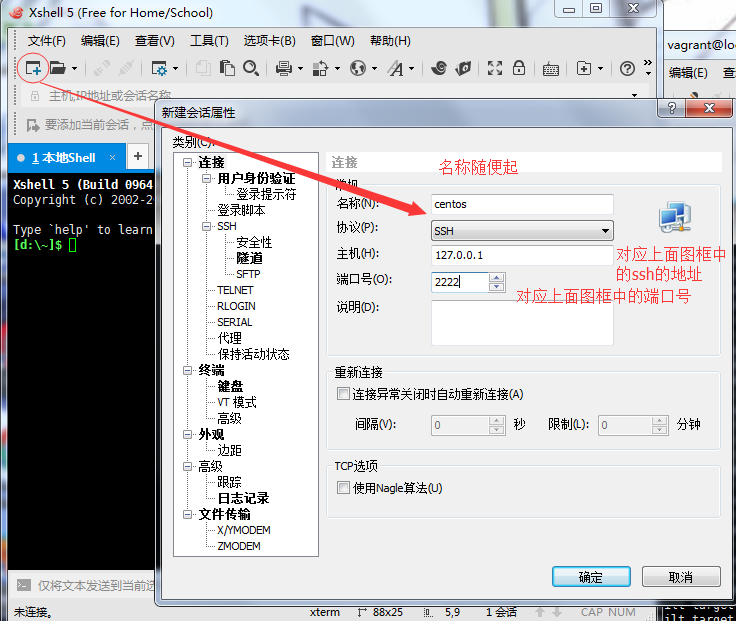This screenshot has width=736, height=621.
Task: Open the 协议 SSH dropdown
Action: [x=522, y=230]
